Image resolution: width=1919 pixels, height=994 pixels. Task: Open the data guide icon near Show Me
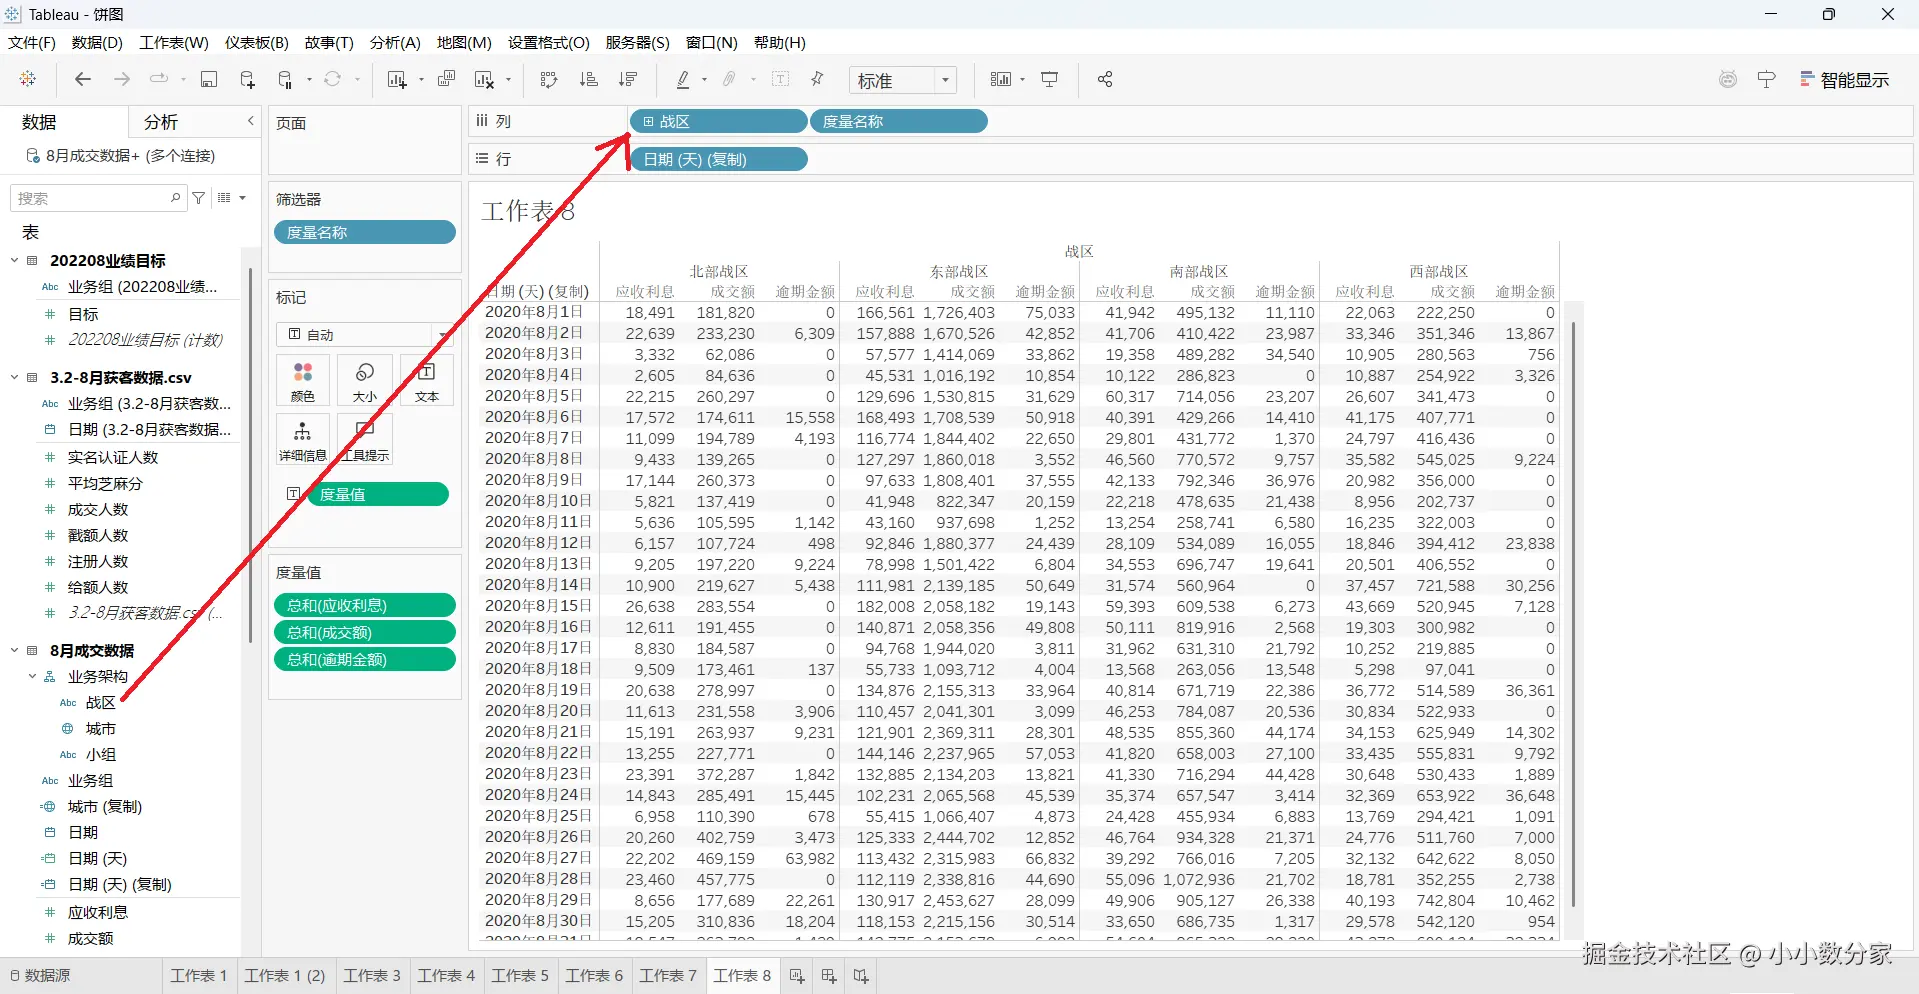pos(1728,79)
